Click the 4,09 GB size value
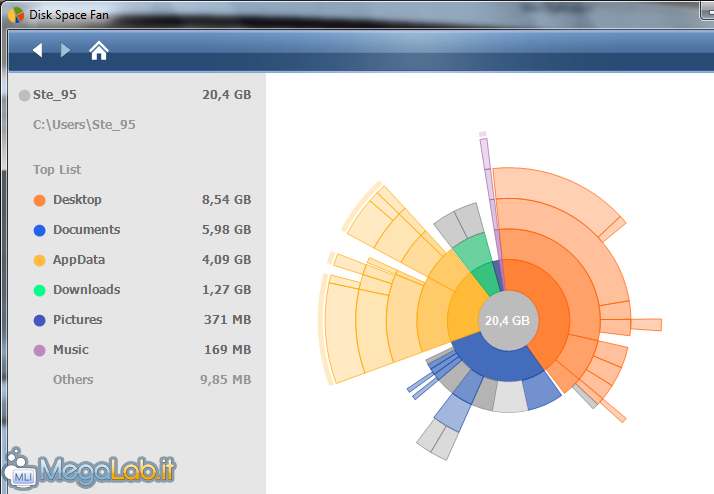This screenshot has width=714, height=494. click(227, 260)
